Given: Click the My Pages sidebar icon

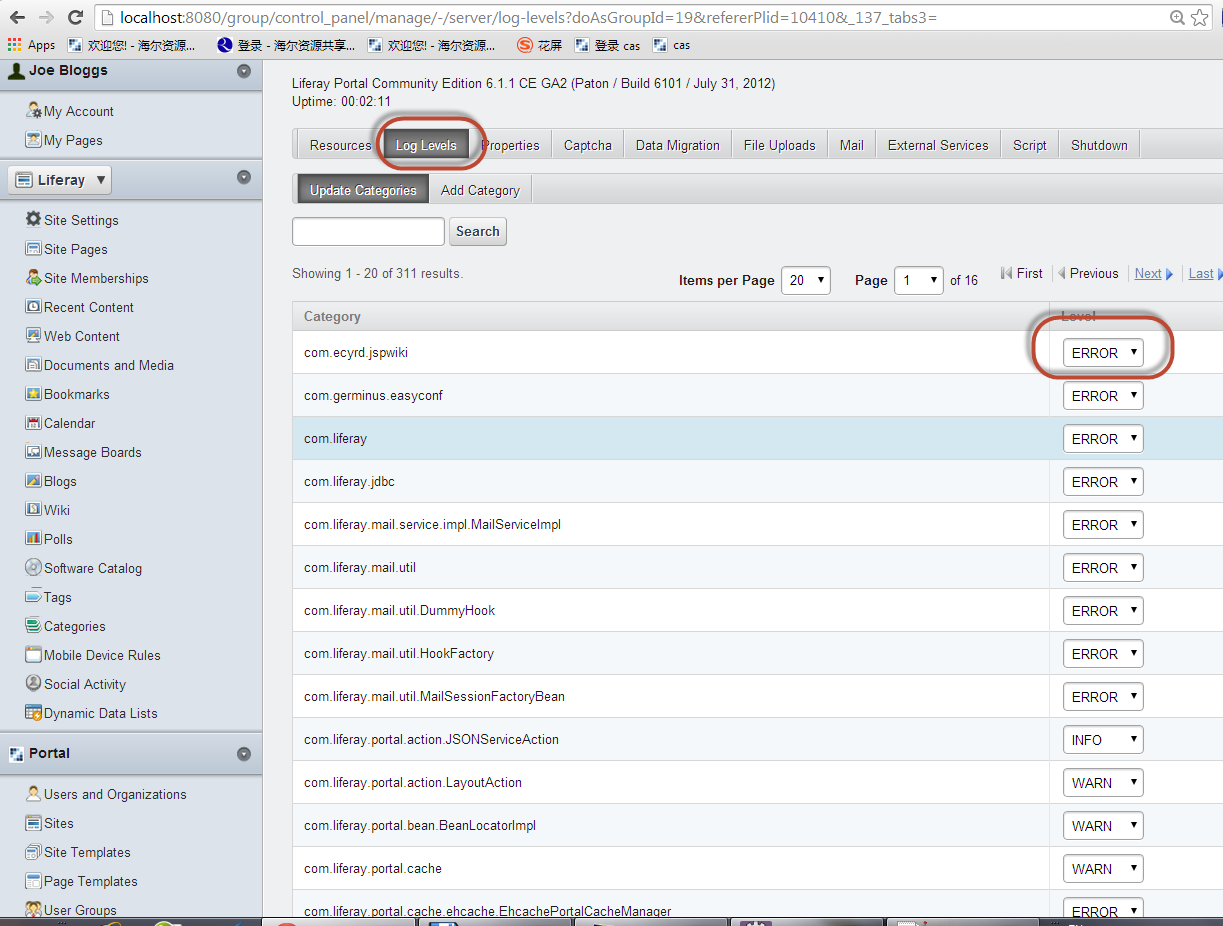Looking at the screenshot, I should pos(34,140).
